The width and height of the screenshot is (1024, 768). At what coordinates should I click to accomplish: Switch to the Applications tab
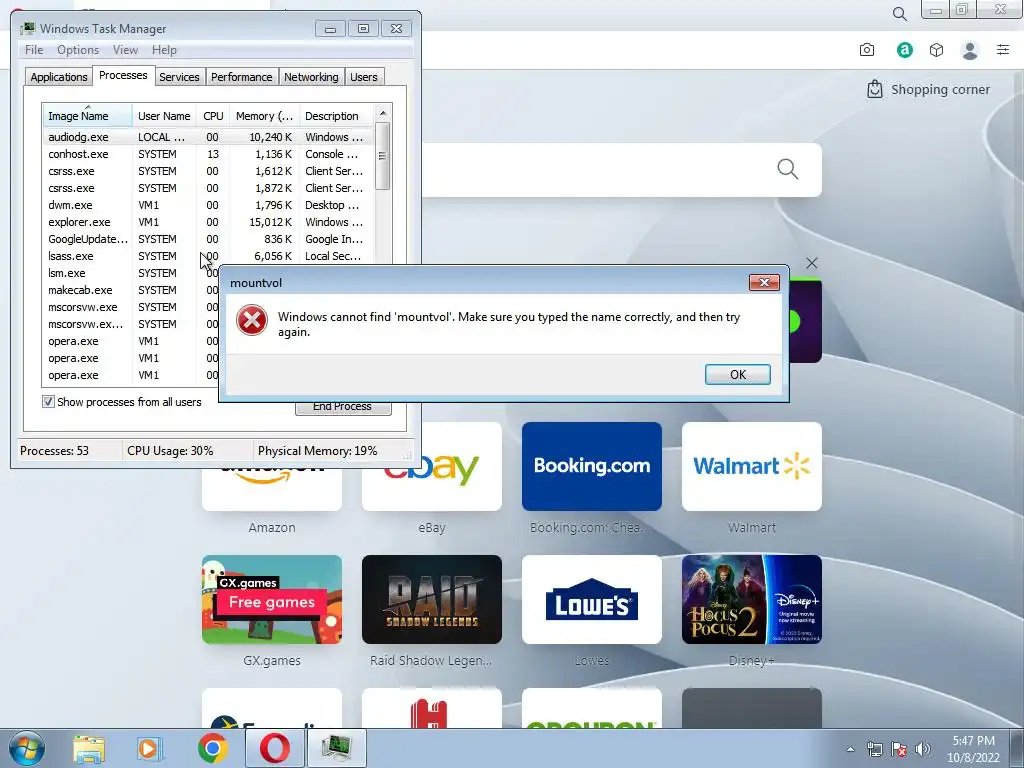pos(59,77)
